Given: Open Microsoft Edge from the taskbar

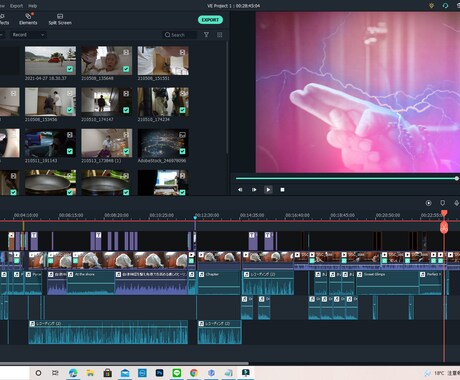Looking at the screenshot, I should click(x=73, y=373).
